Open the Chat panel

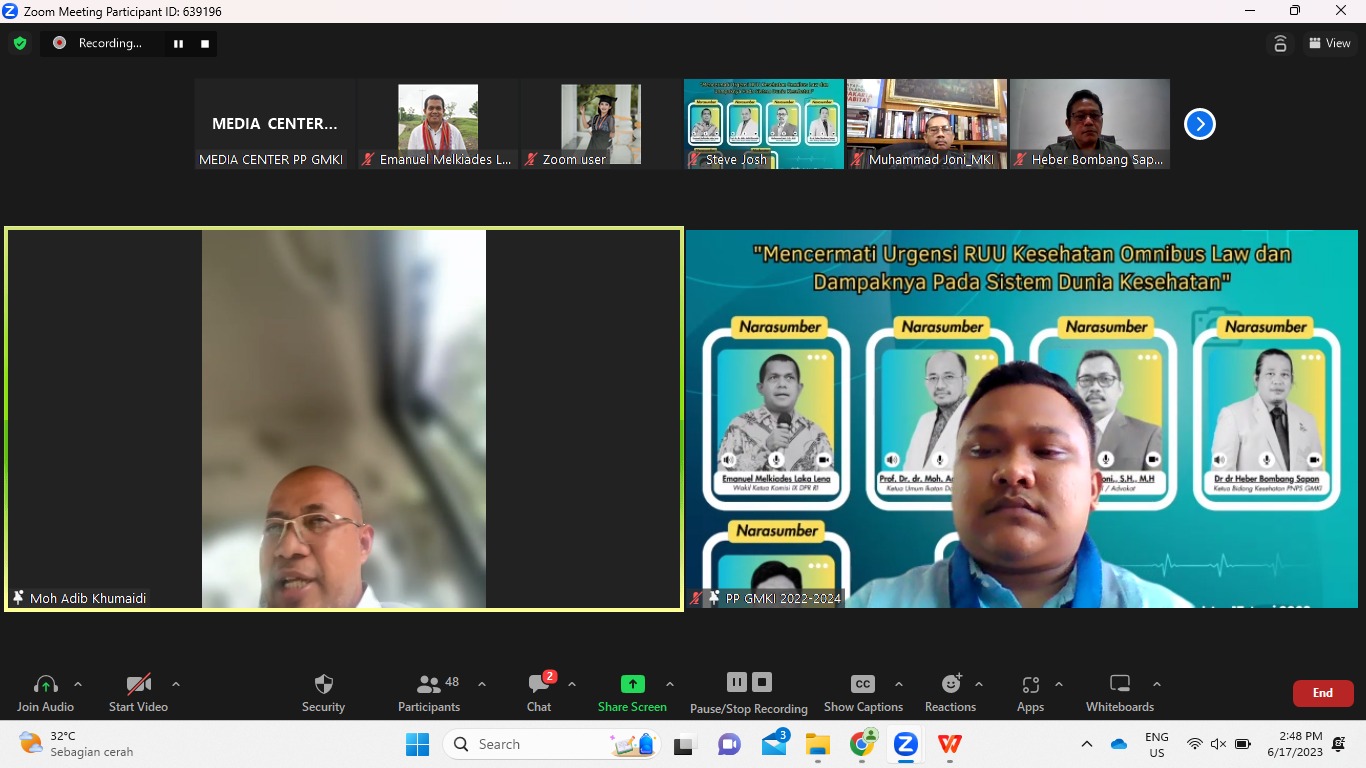[539, 693]
